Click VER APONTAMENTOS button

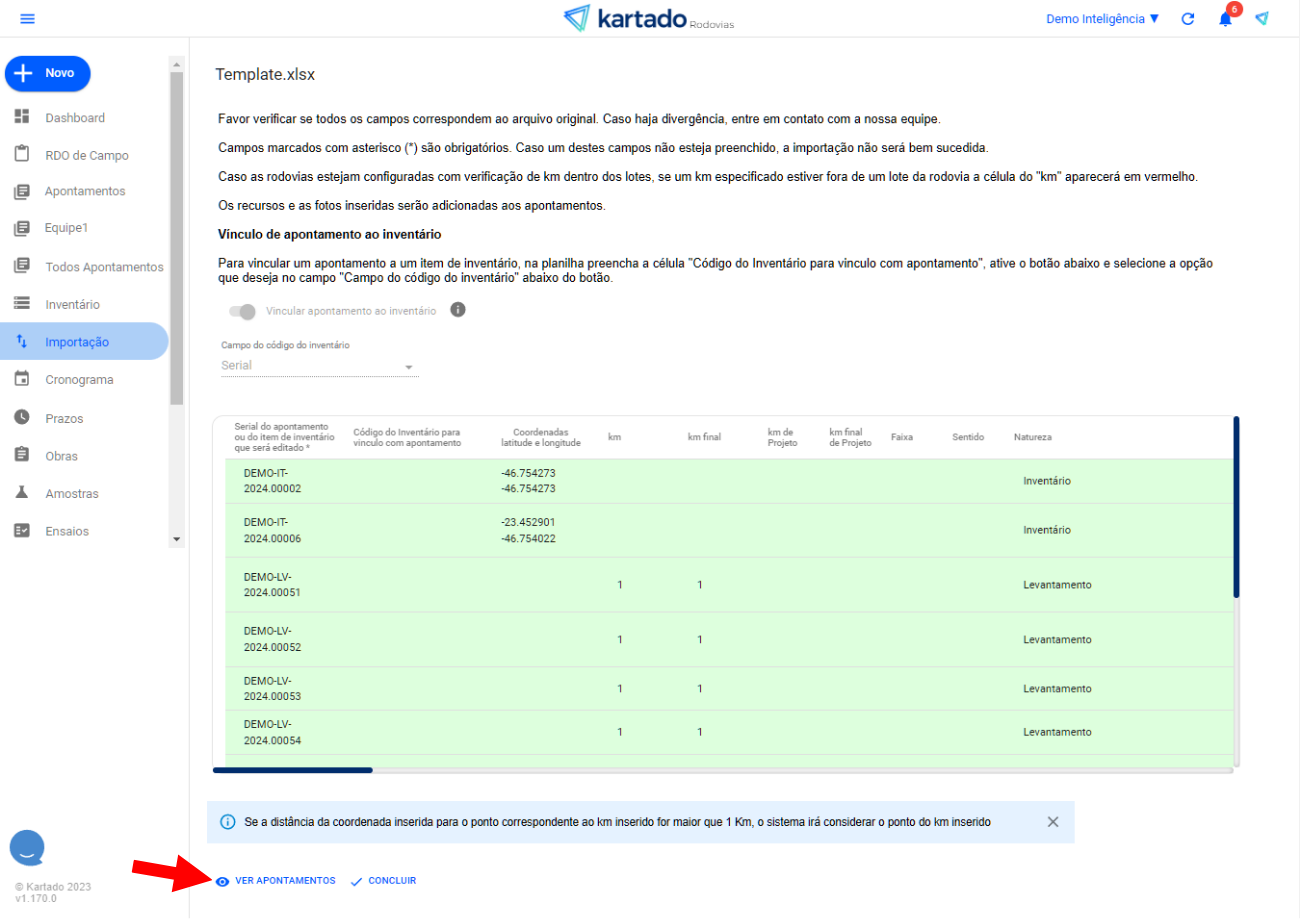click(276, 881)
